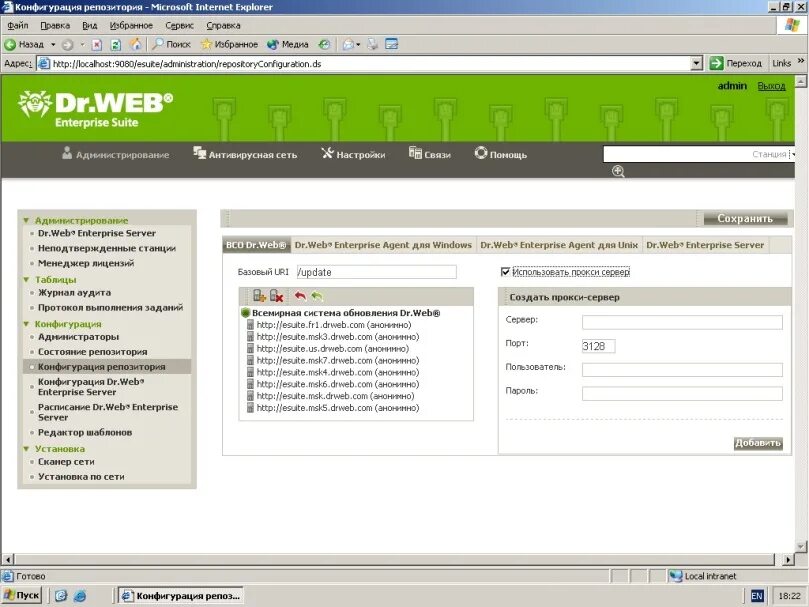Click Выход logout link
Image resolution: width=809 pixels, height=607 pixels.
[x=771, y=86]
